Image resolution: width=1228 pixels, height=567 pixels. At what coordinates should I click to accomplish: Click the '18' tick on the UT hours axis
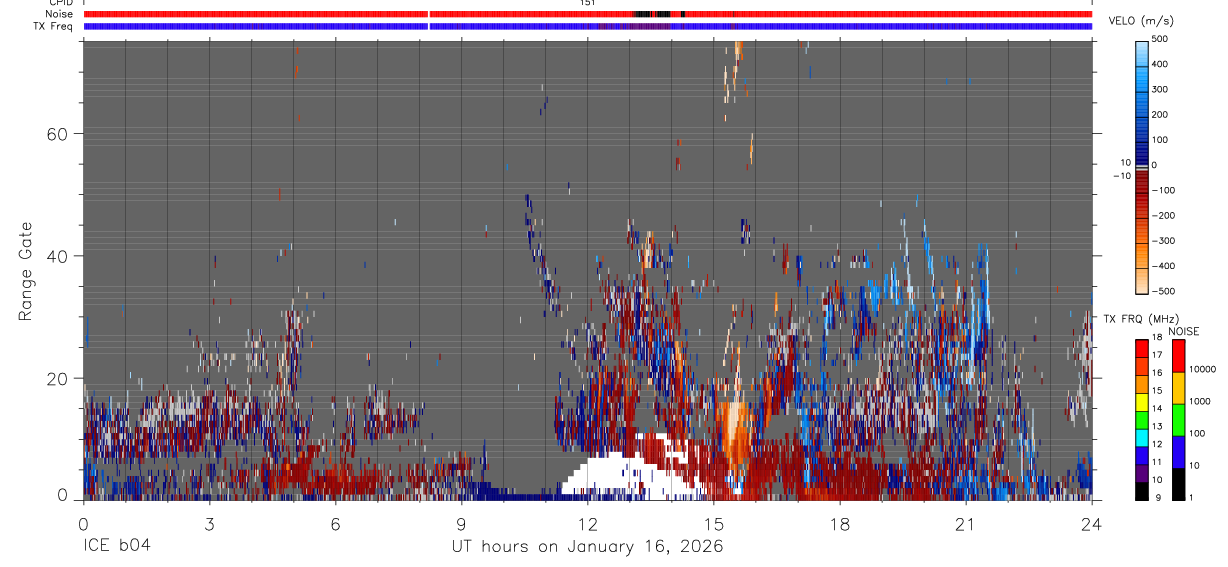[x=840, y=523]
